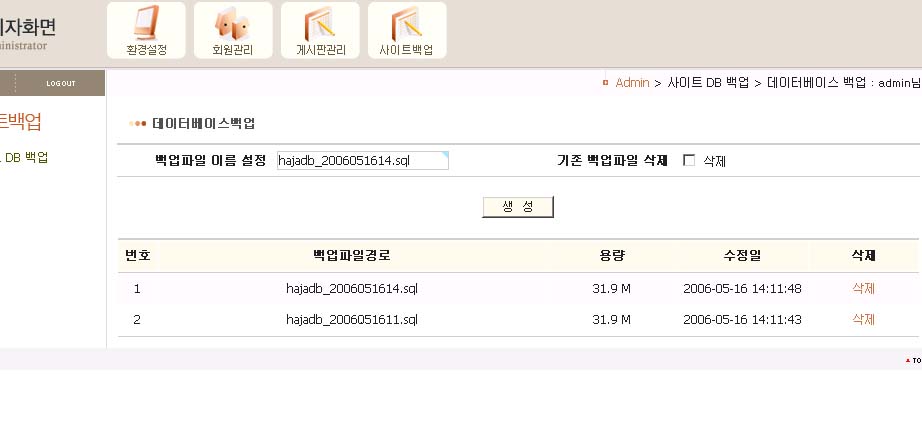922x439 pixels.
Task: Click the 사이트 DB 백업 breadcrumb text
Action: (x=708, y=83)
